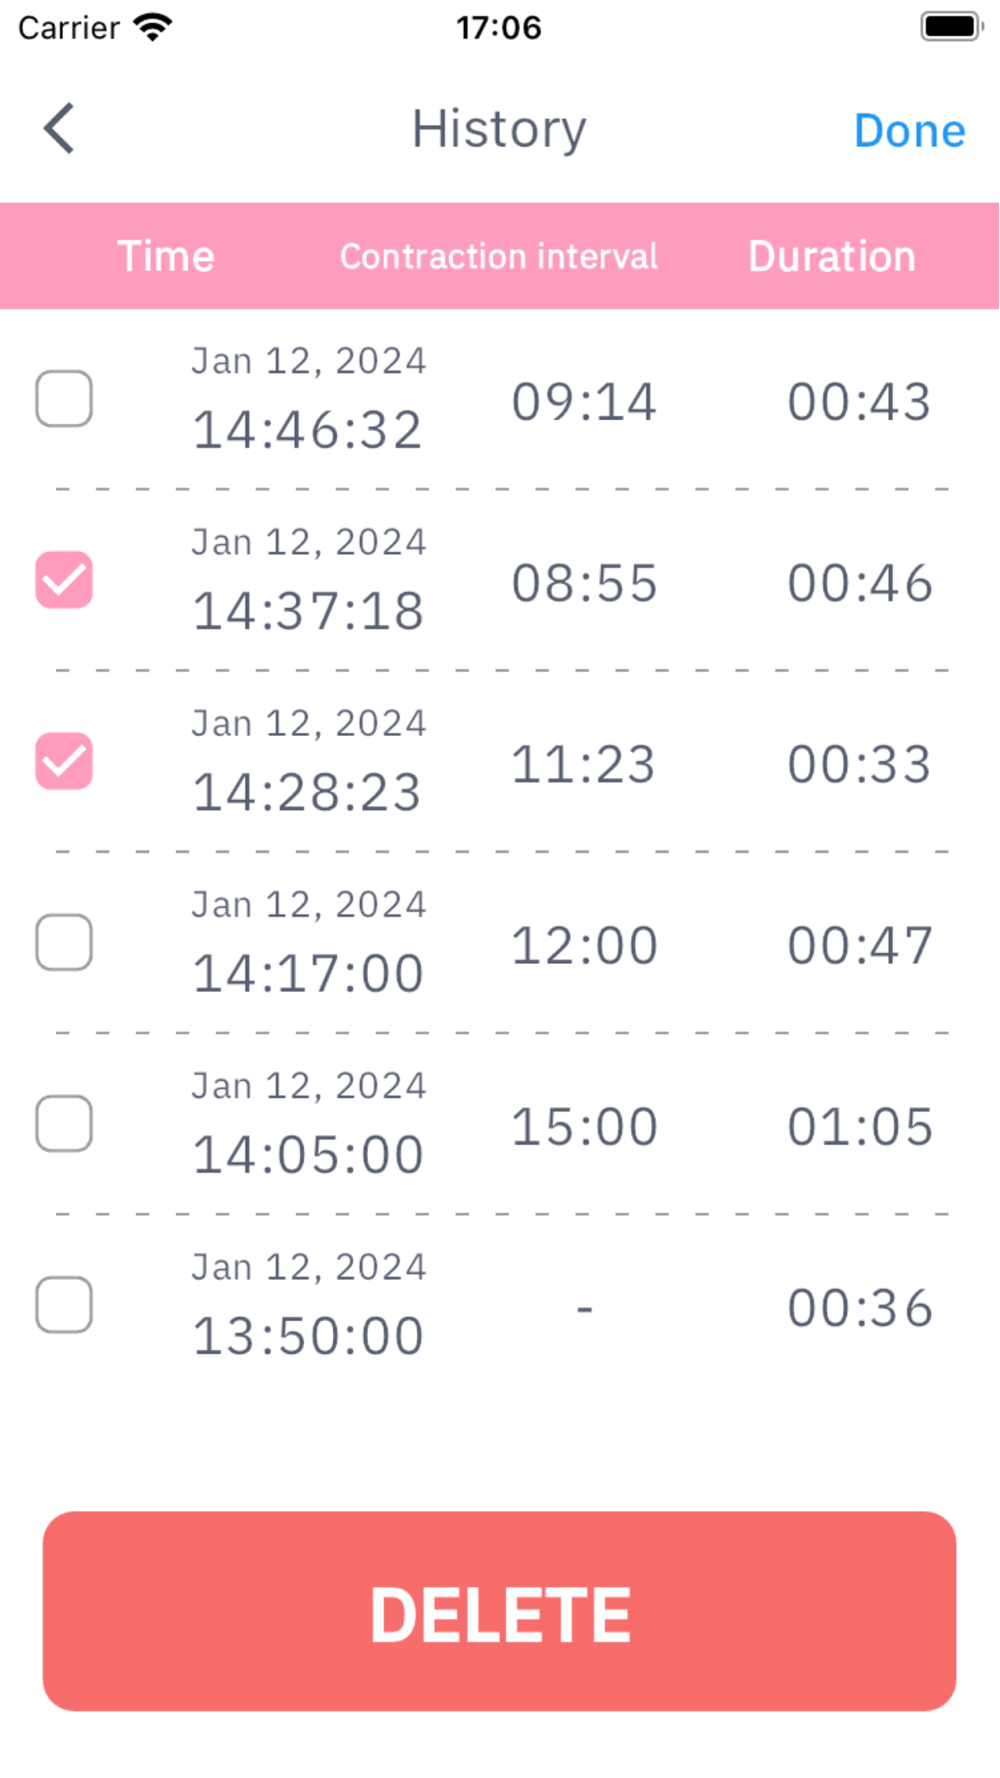Tap Done in the navigation bar

(909, 131)
